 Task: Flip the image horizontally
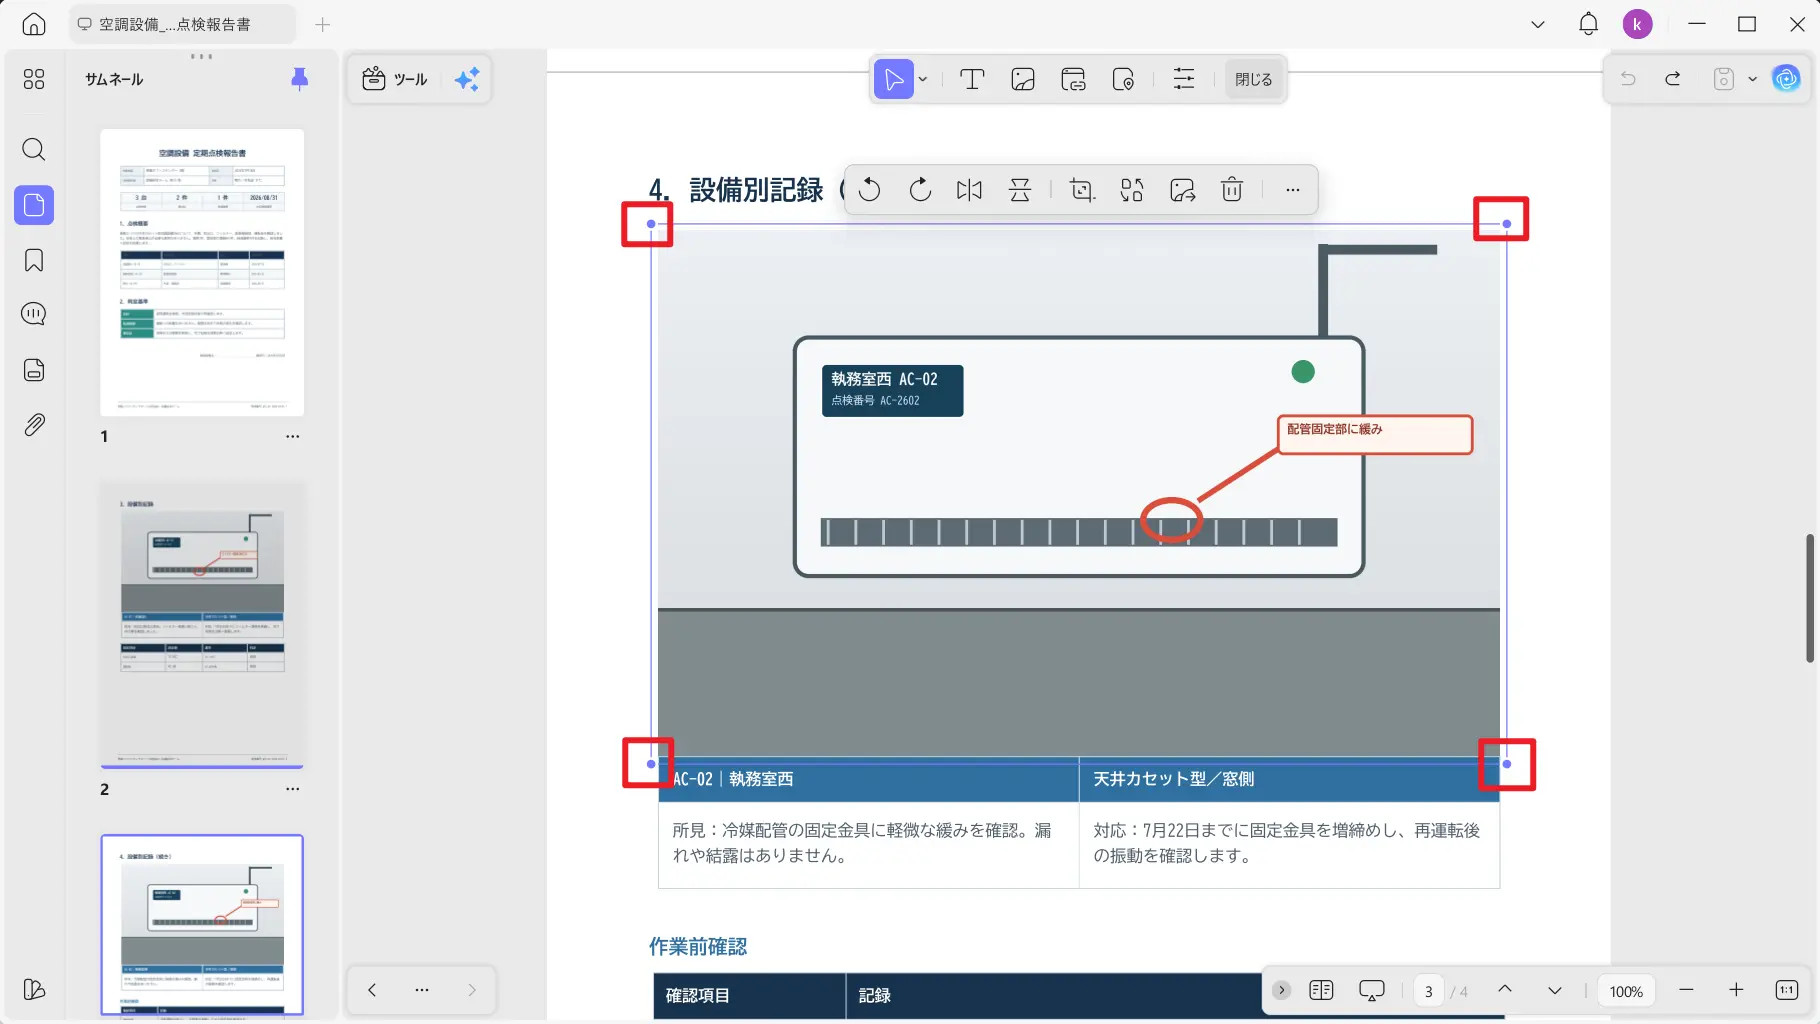click(x=969, y=190)
